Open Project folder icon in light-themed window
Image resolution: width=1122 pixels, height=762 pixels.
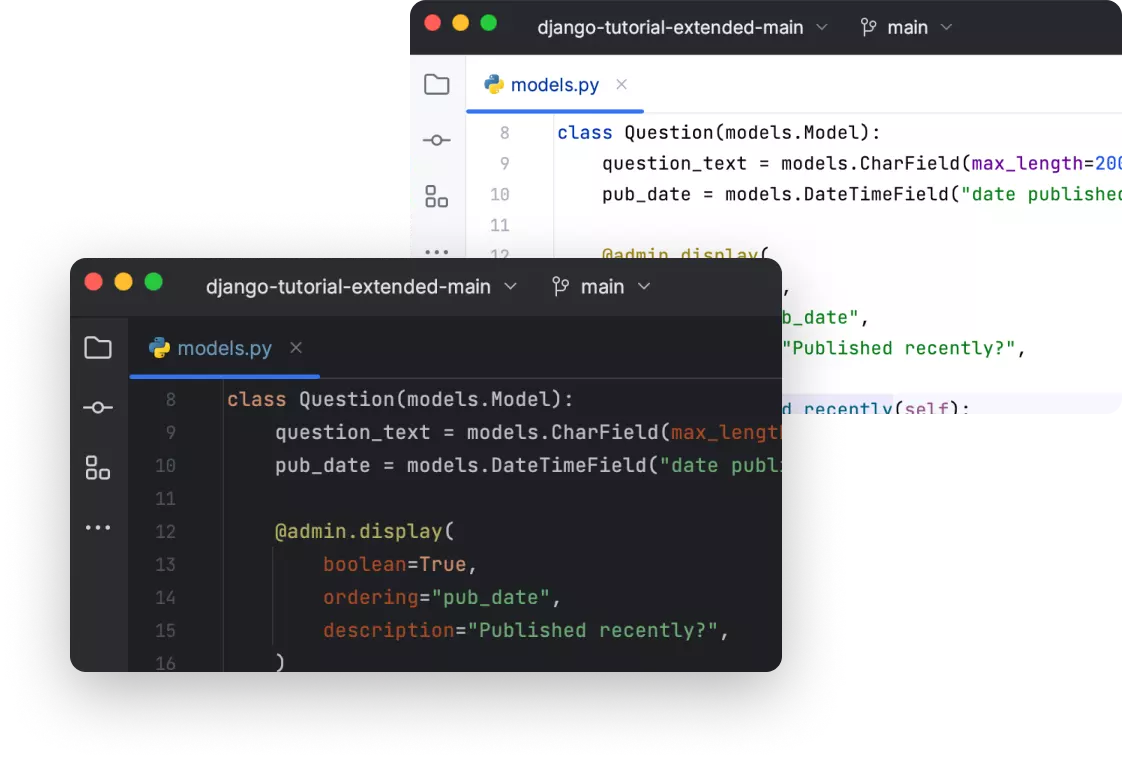(x=437, y=85)
